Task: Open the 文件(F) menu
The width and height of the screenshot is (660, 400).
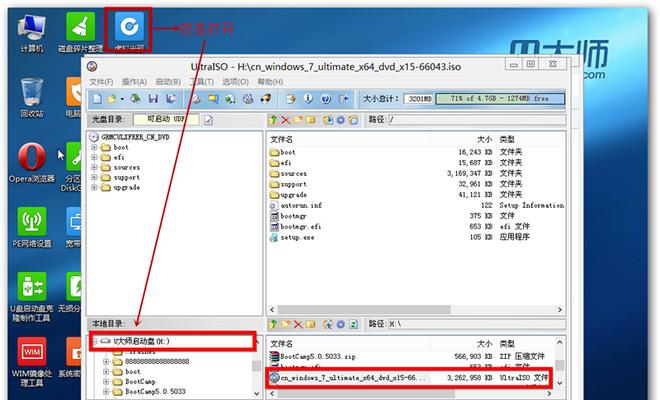Action: (101, 82)
